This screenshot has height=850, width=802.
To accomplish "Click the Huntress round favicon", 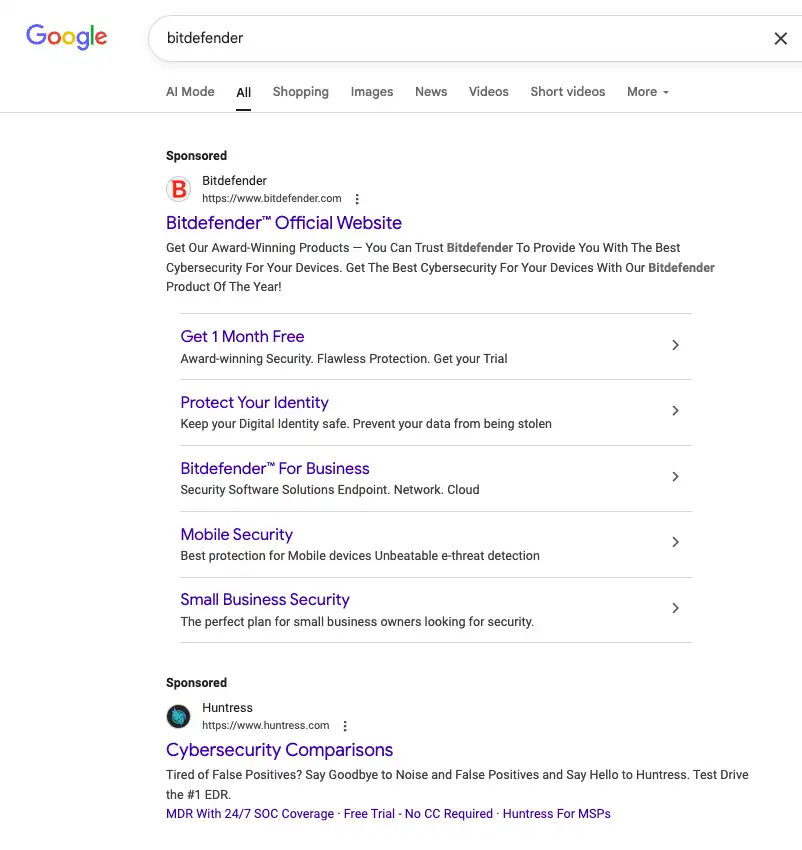I will 178,716.
